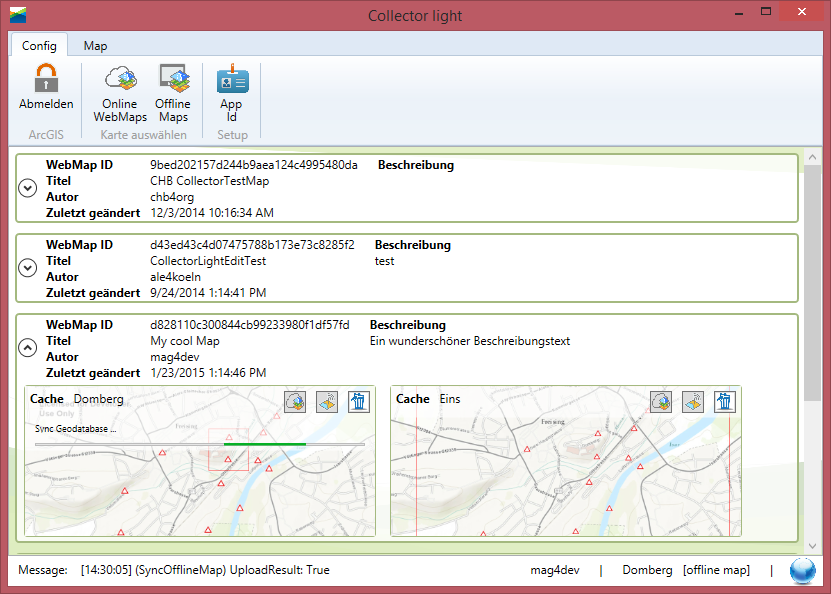
Task: Click the title CollectorLightEditTest
Action: [208, 261]
